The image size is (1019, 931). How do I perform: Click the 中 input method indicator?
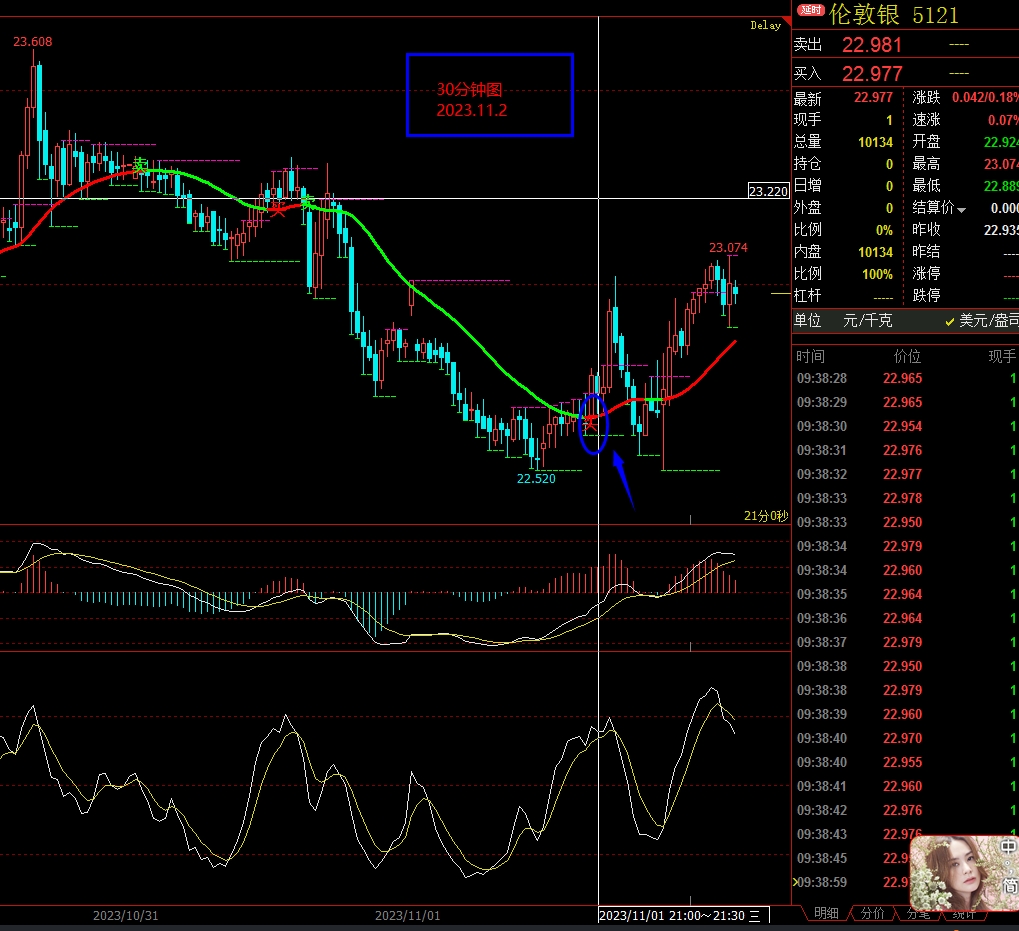pyautogui.click(x=1009, y=848)
